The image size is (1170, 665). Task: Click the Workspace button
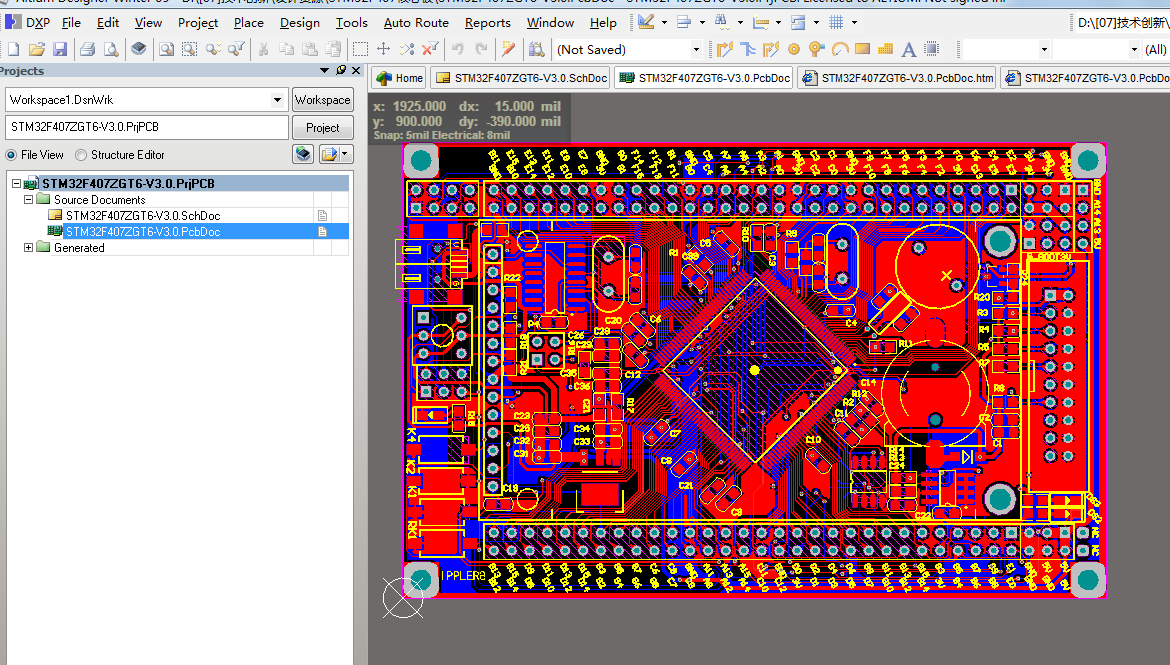[x=322, y=100]
